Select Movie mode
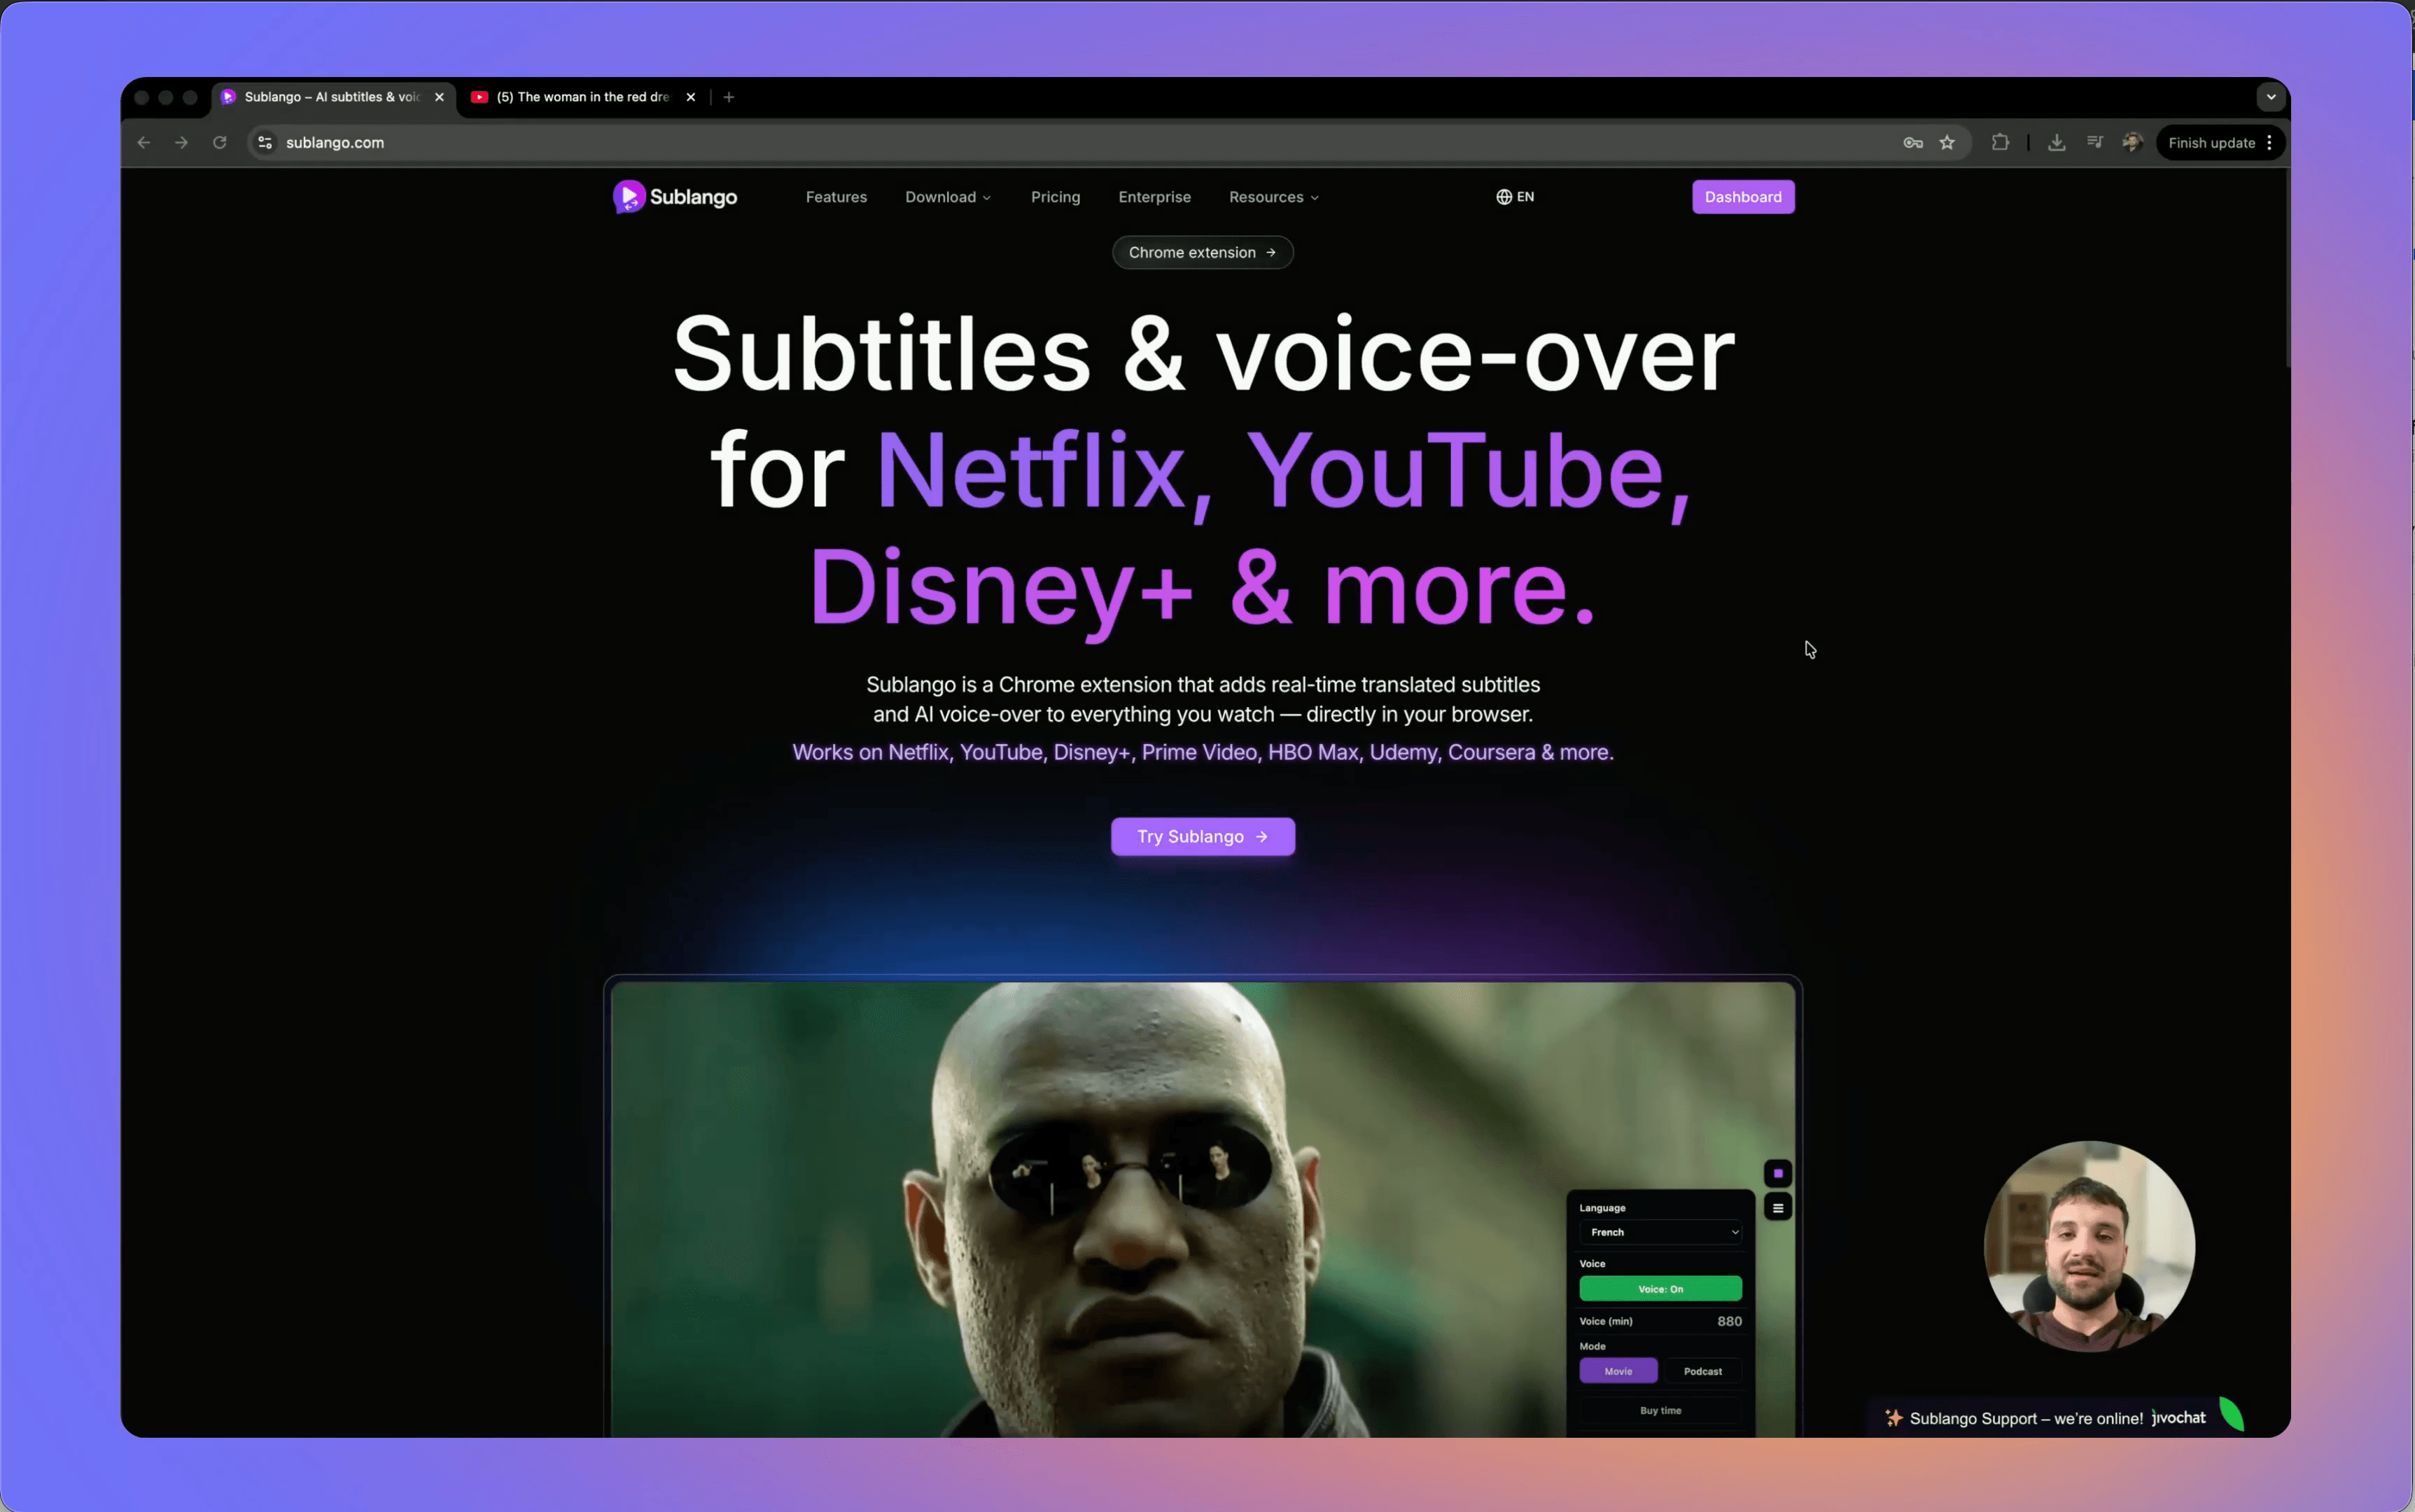 (1618, 1371)
